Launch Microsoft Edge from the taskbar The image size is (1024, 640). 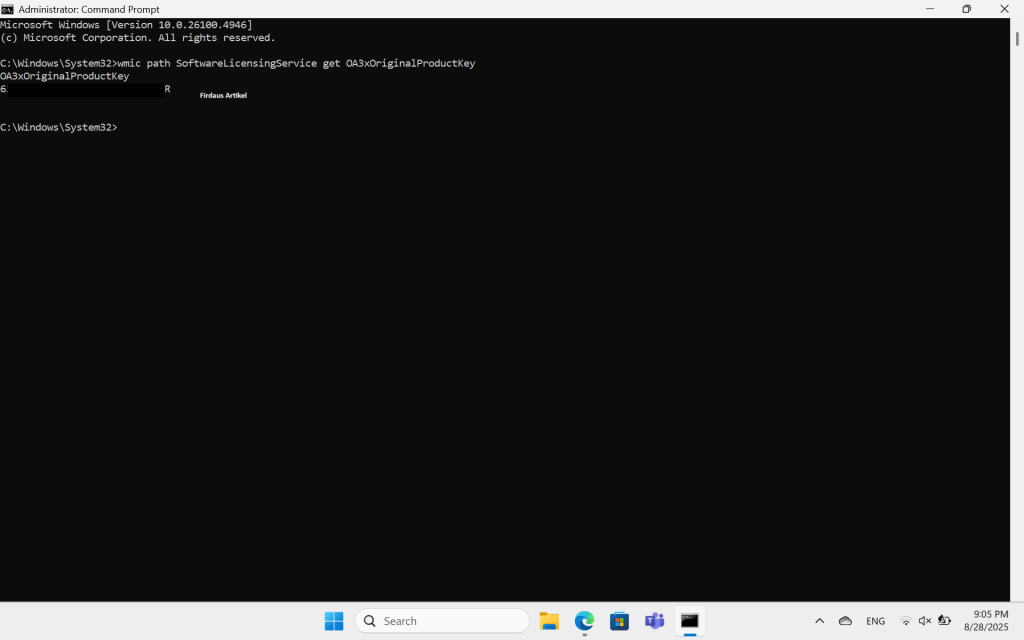584,621
